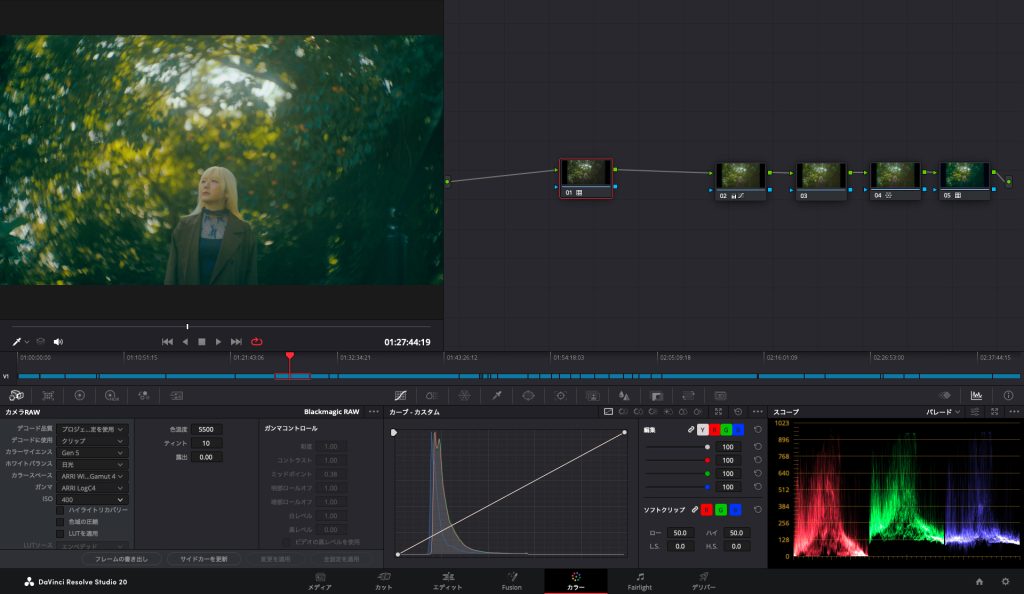Click the サイドカーを更新 button
The height and width of the screenshot is (594, 1024).
(203, 558)
